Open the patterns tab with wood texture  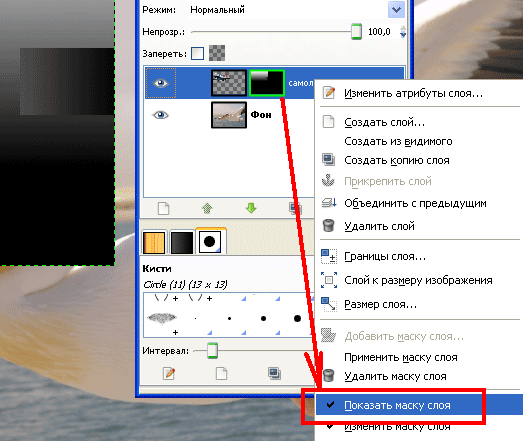pyautogui.click(x=154, y=243)
